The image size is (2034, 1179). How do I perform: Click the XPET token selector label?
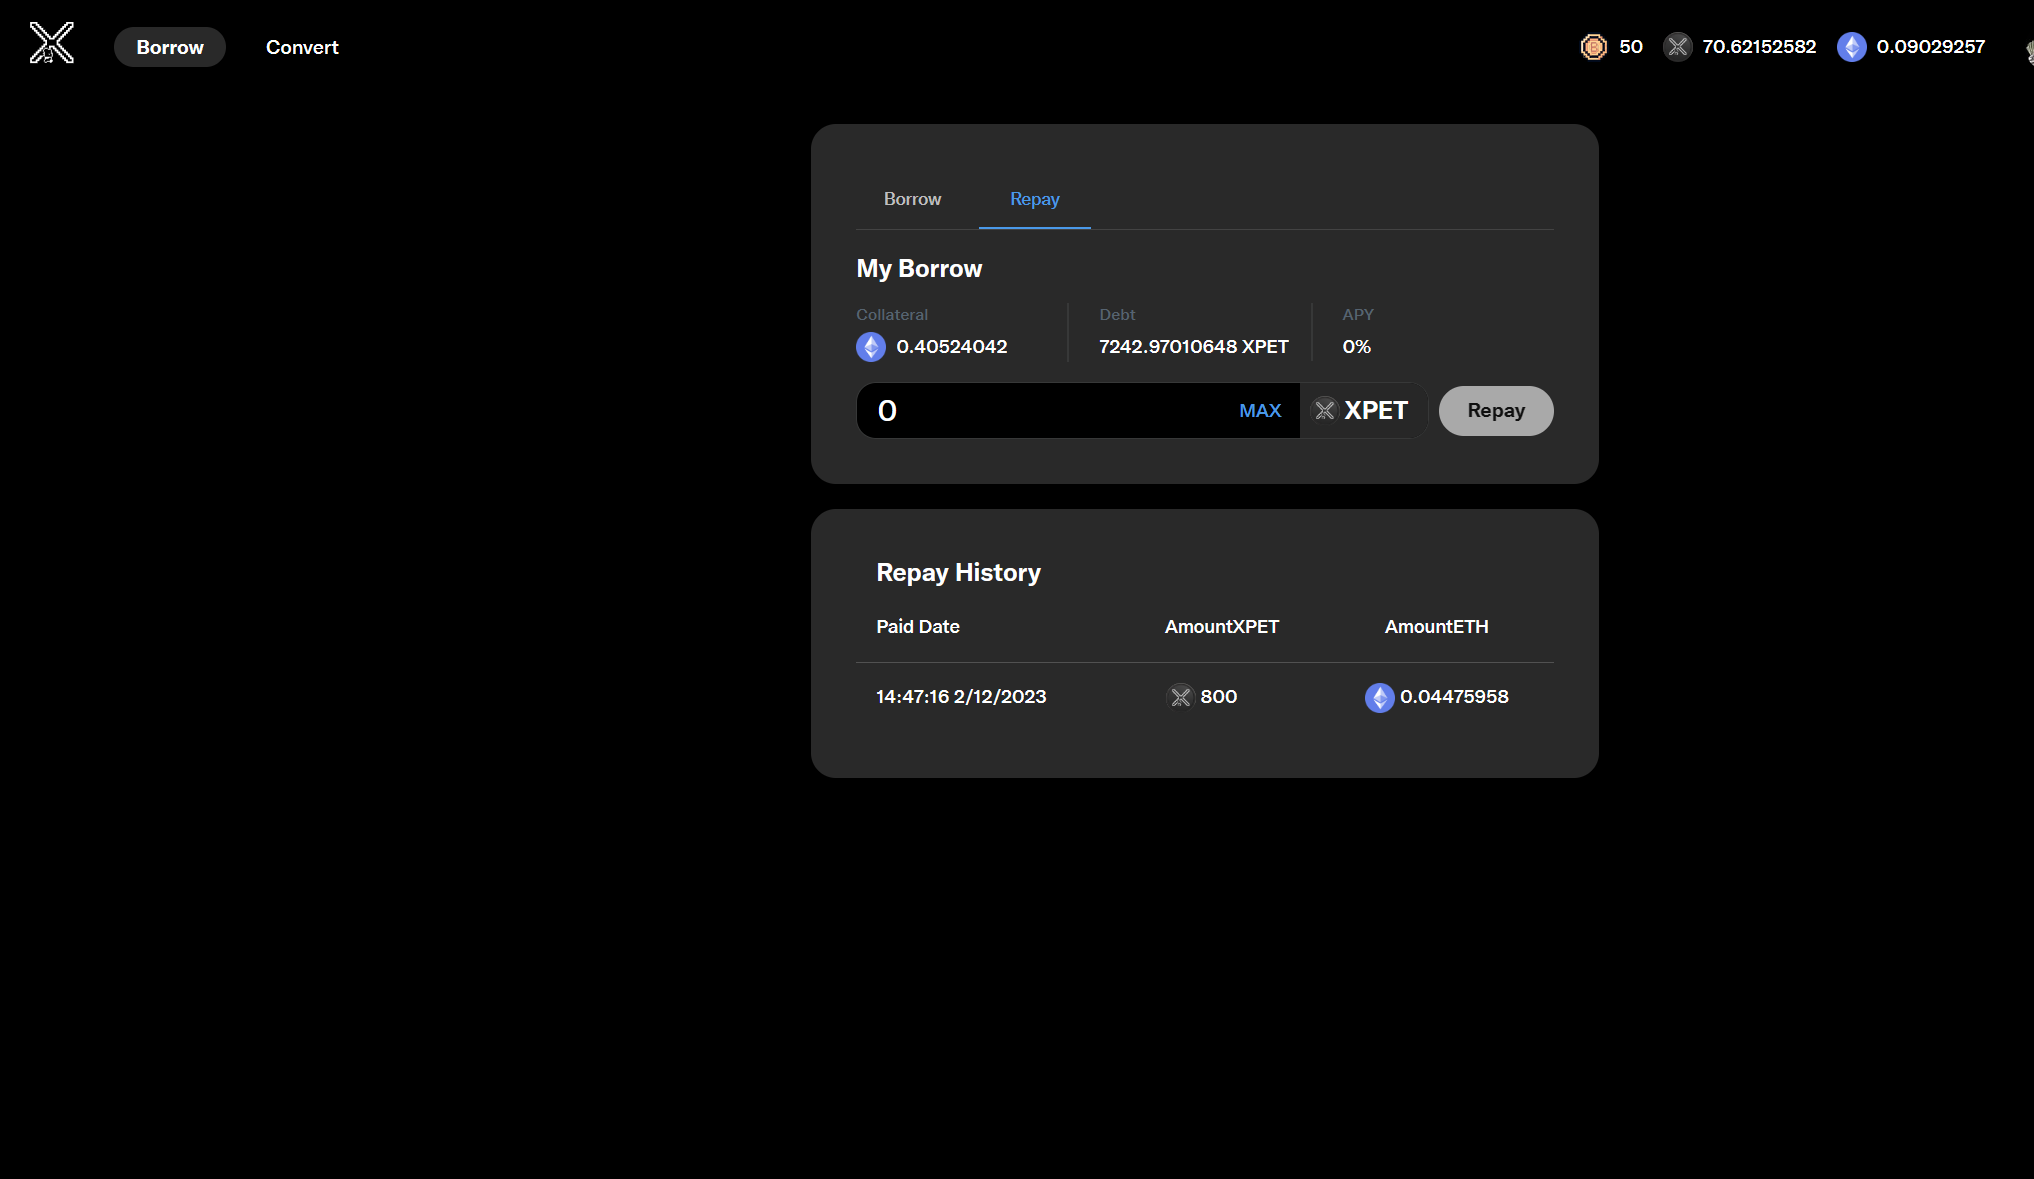click(x=1375, y=411)
